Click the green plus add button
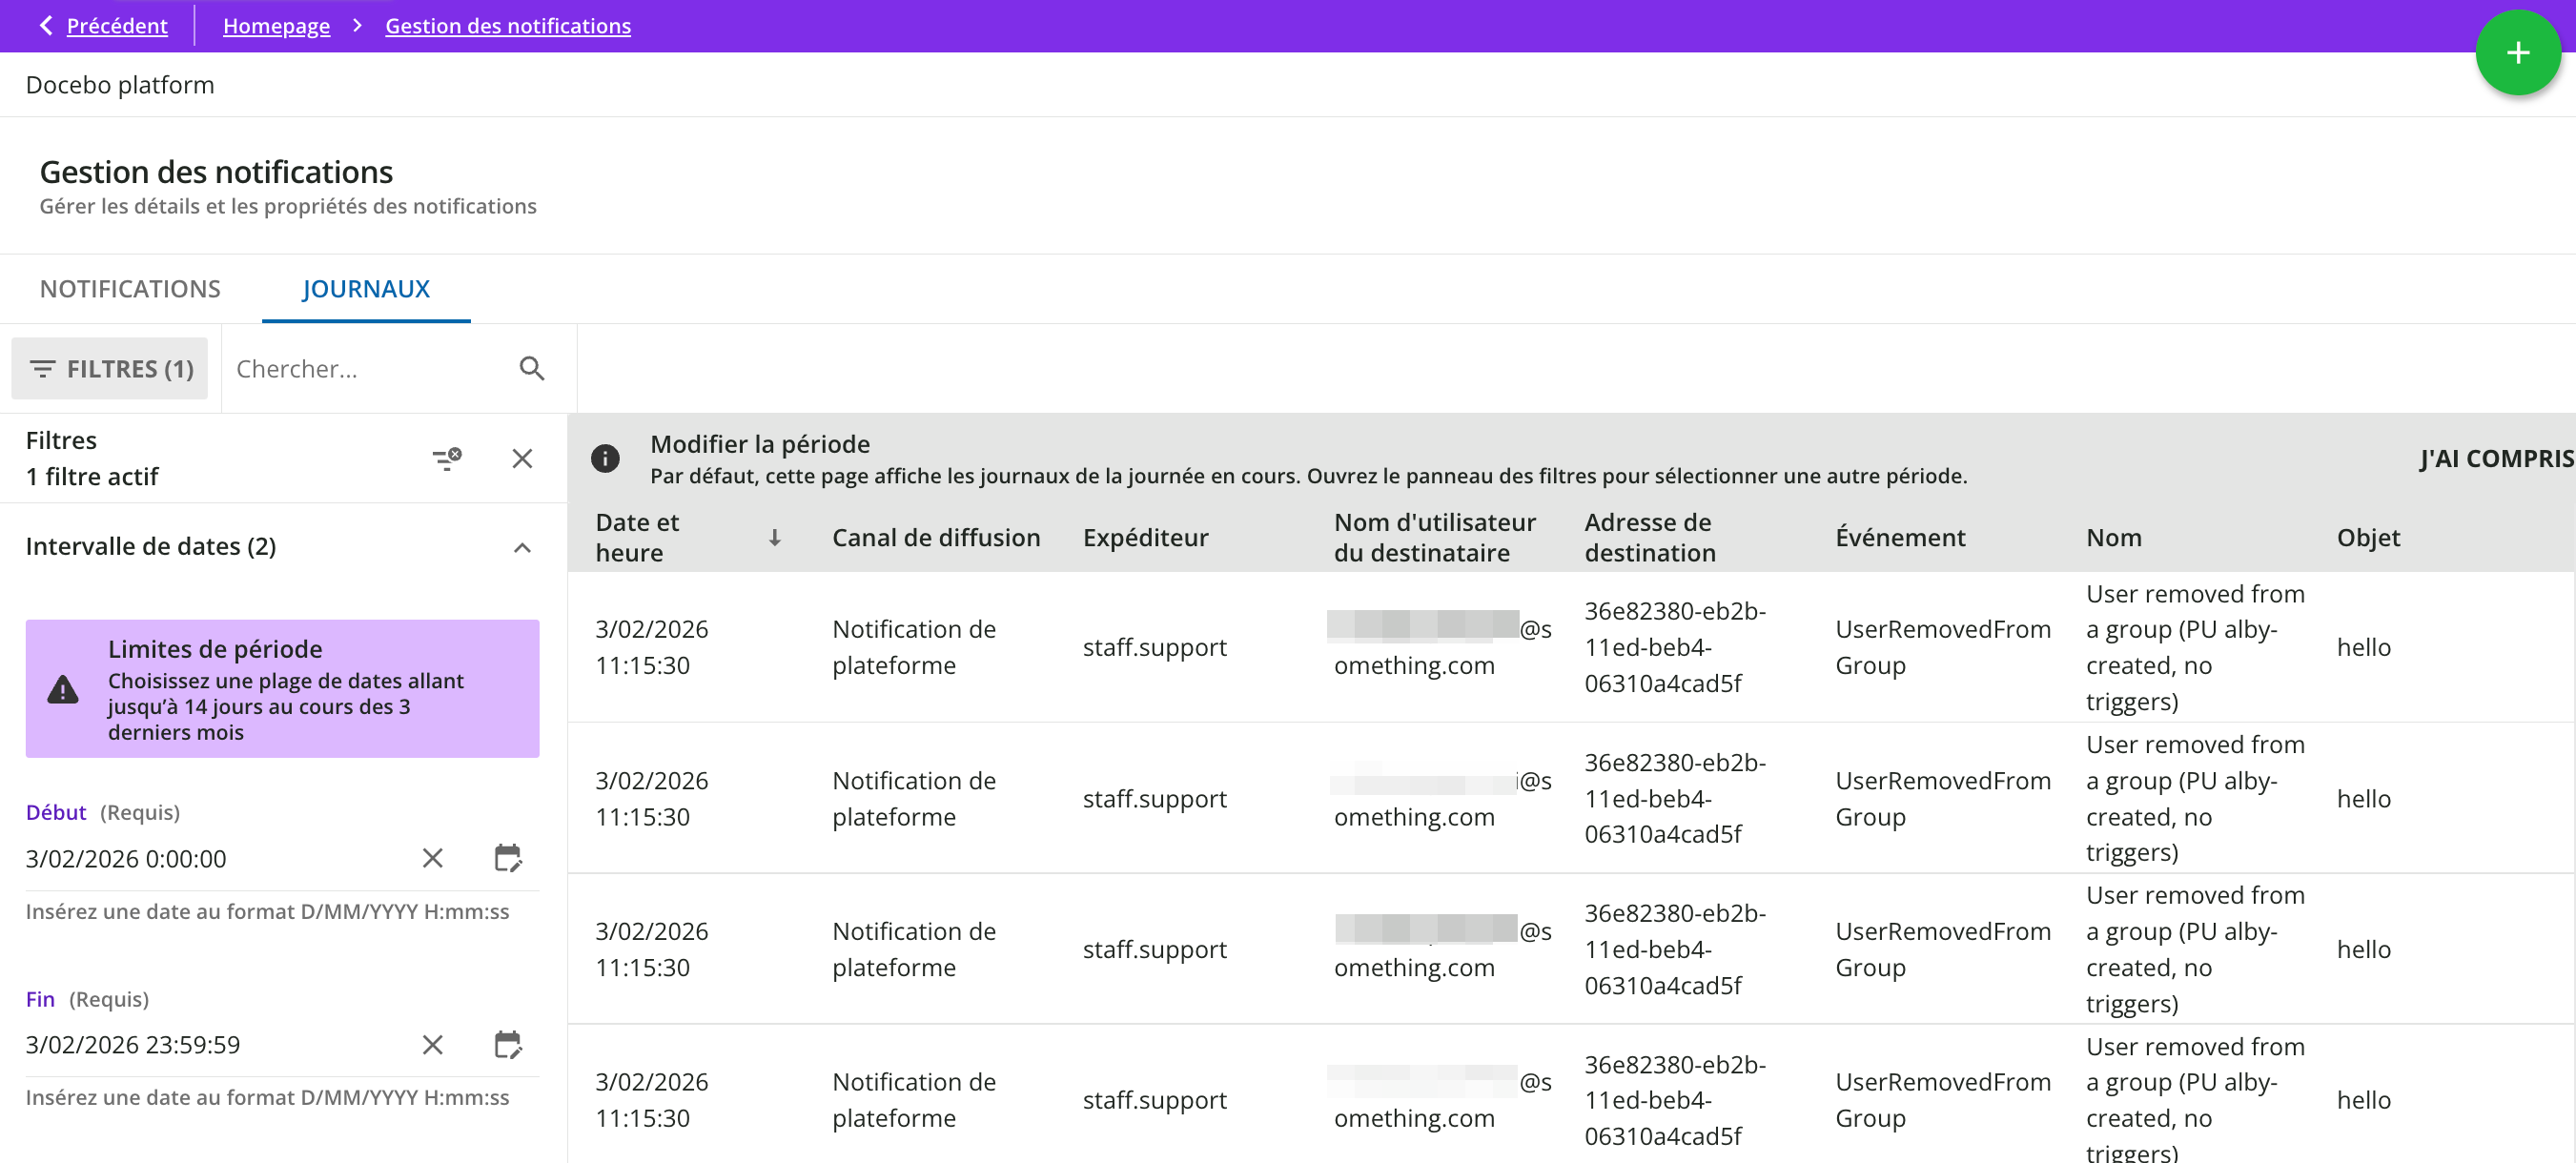 [2517, 53]
